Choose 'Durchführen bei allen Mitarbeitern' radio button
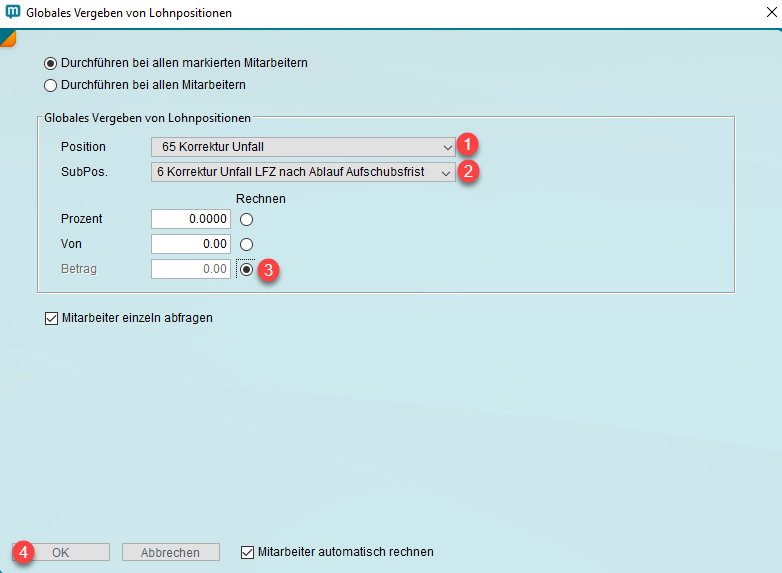 tap(51, 85)
